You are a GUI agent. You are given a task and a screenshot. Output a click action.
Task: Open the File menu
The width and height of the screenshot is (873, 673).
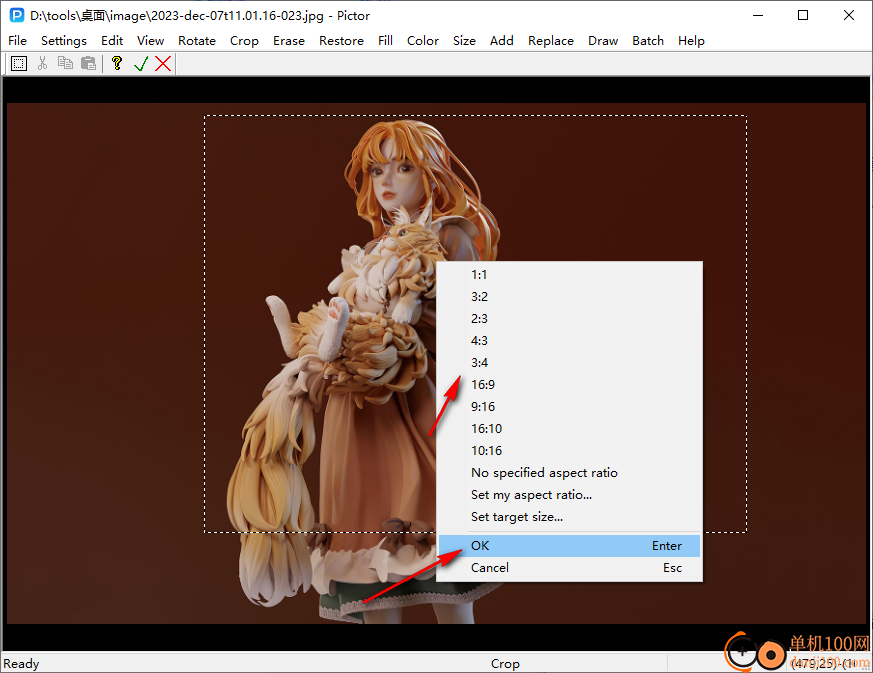pyautogui.click(x=17, y=41)
